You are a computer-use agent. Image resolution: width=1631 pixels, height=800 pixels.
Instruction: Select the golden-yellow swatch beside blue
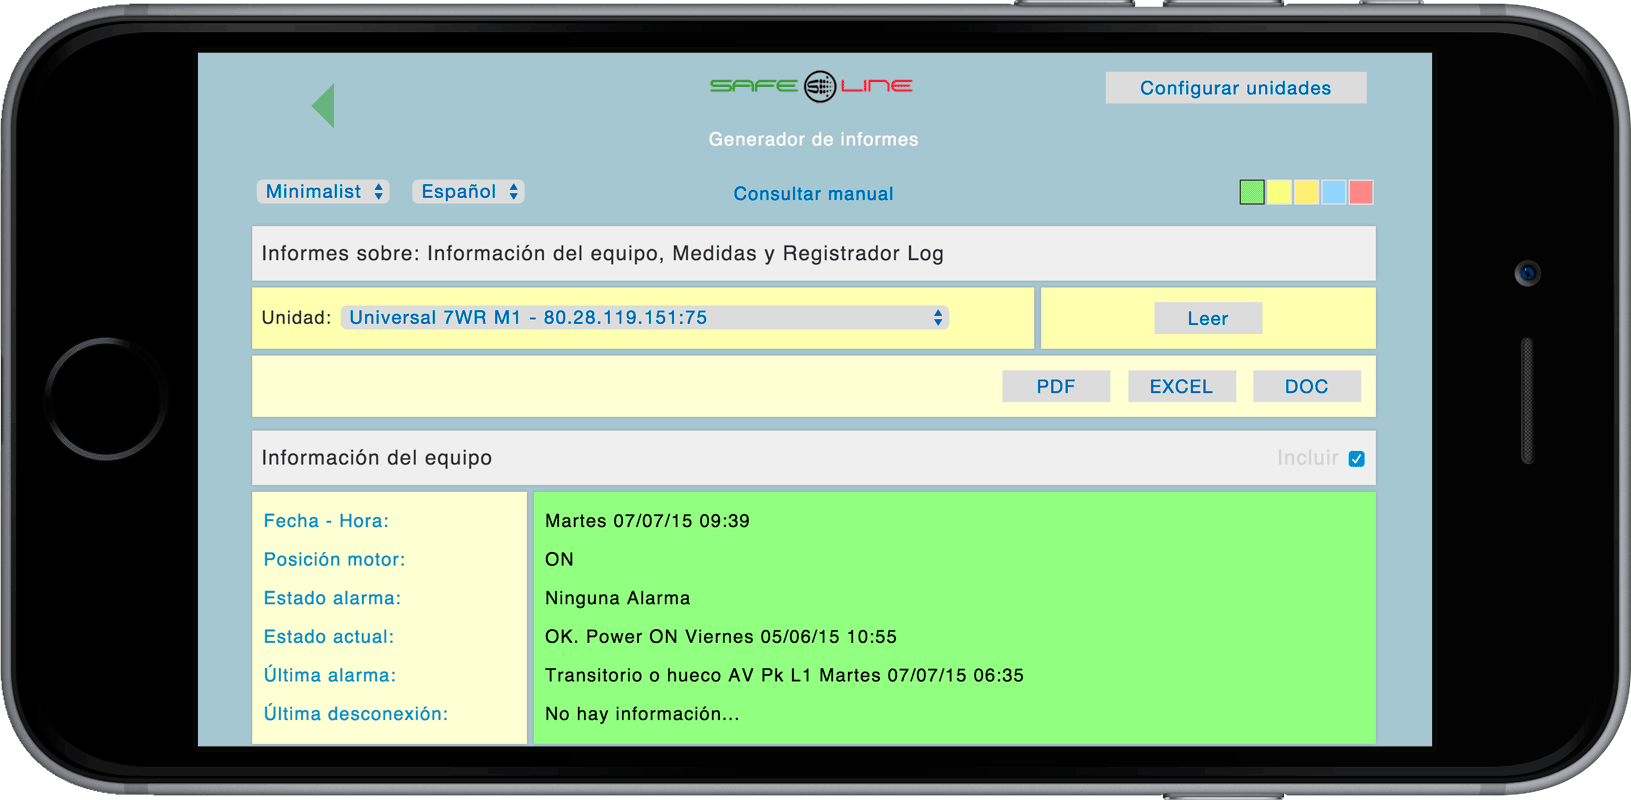coord(1306,192)
